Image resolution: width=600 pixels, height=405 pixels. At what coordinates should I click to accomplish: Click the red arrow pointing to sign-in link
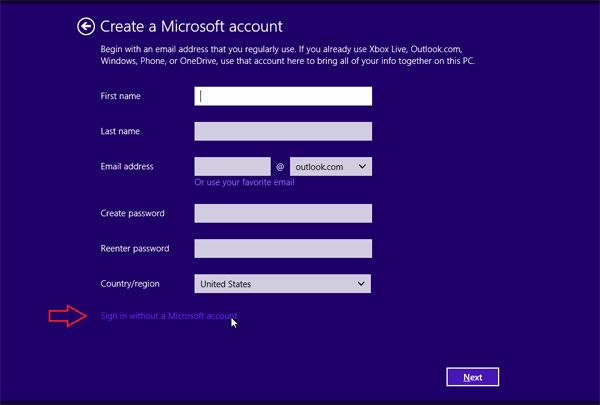point(69,317)
